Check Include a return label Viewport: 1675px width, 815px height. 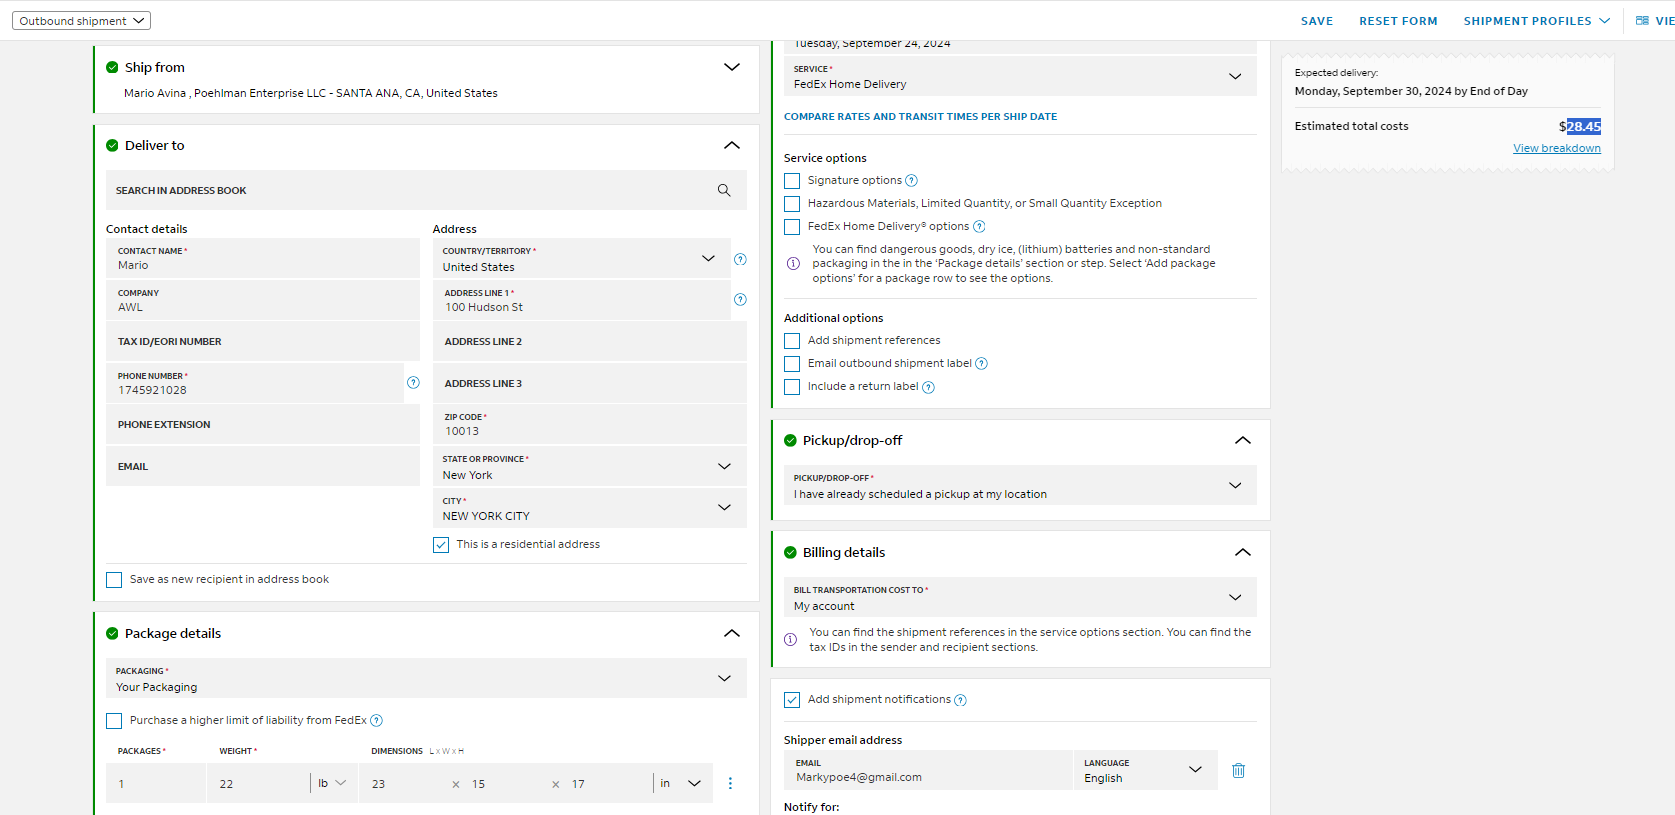click(x=792, y=387)
